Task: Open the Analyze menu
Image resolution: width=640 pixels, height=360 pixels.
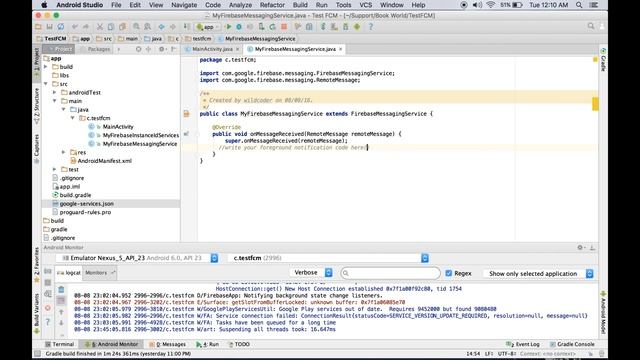Action: tap(240, 5)
